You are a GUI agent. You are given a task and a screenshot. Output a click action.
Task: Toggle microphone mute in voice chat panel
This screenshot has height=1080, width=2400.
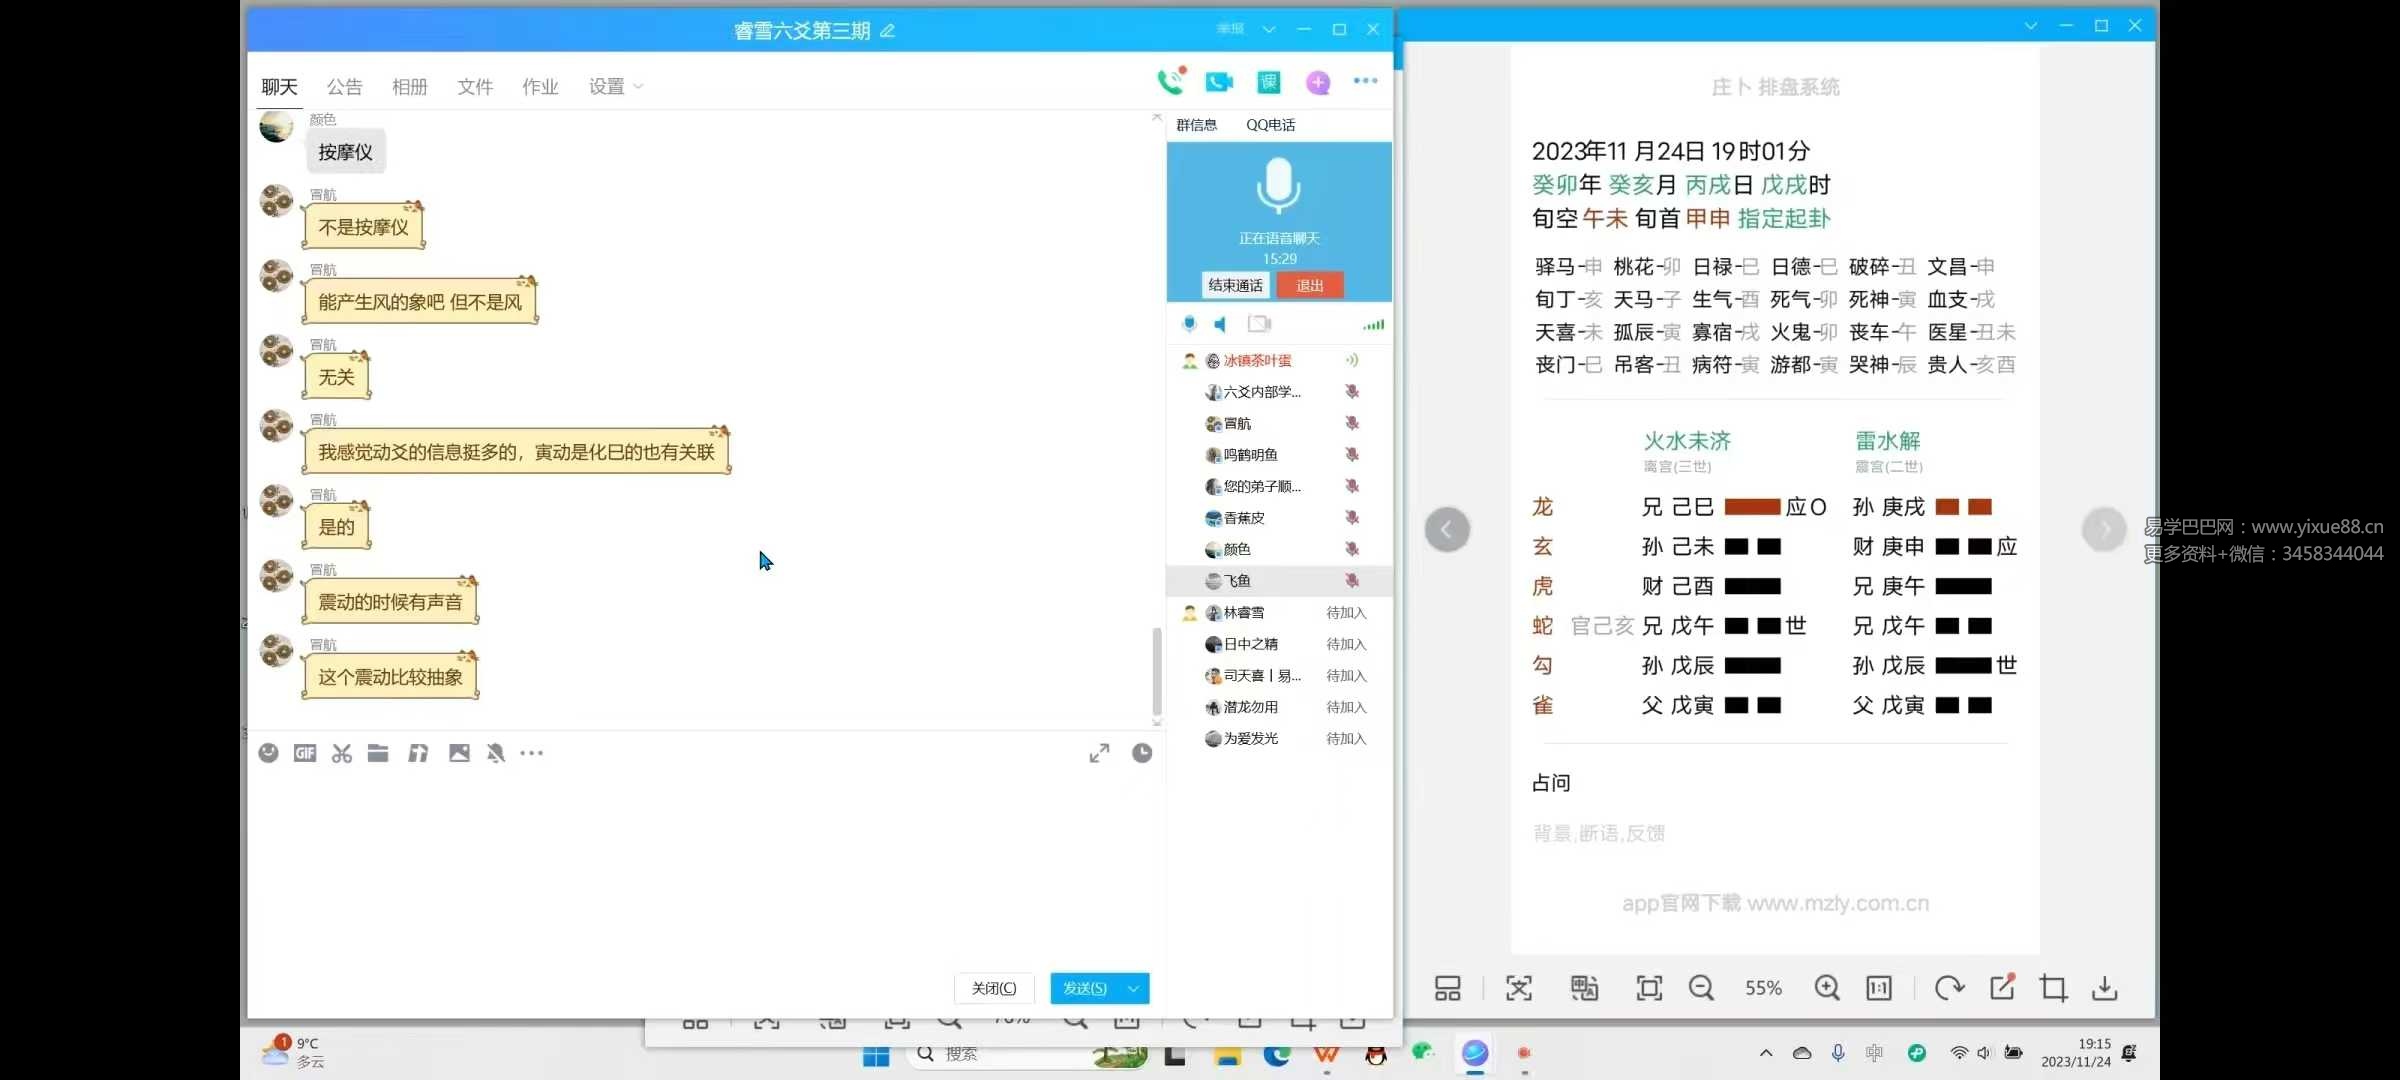click(x=1189, y=324)
